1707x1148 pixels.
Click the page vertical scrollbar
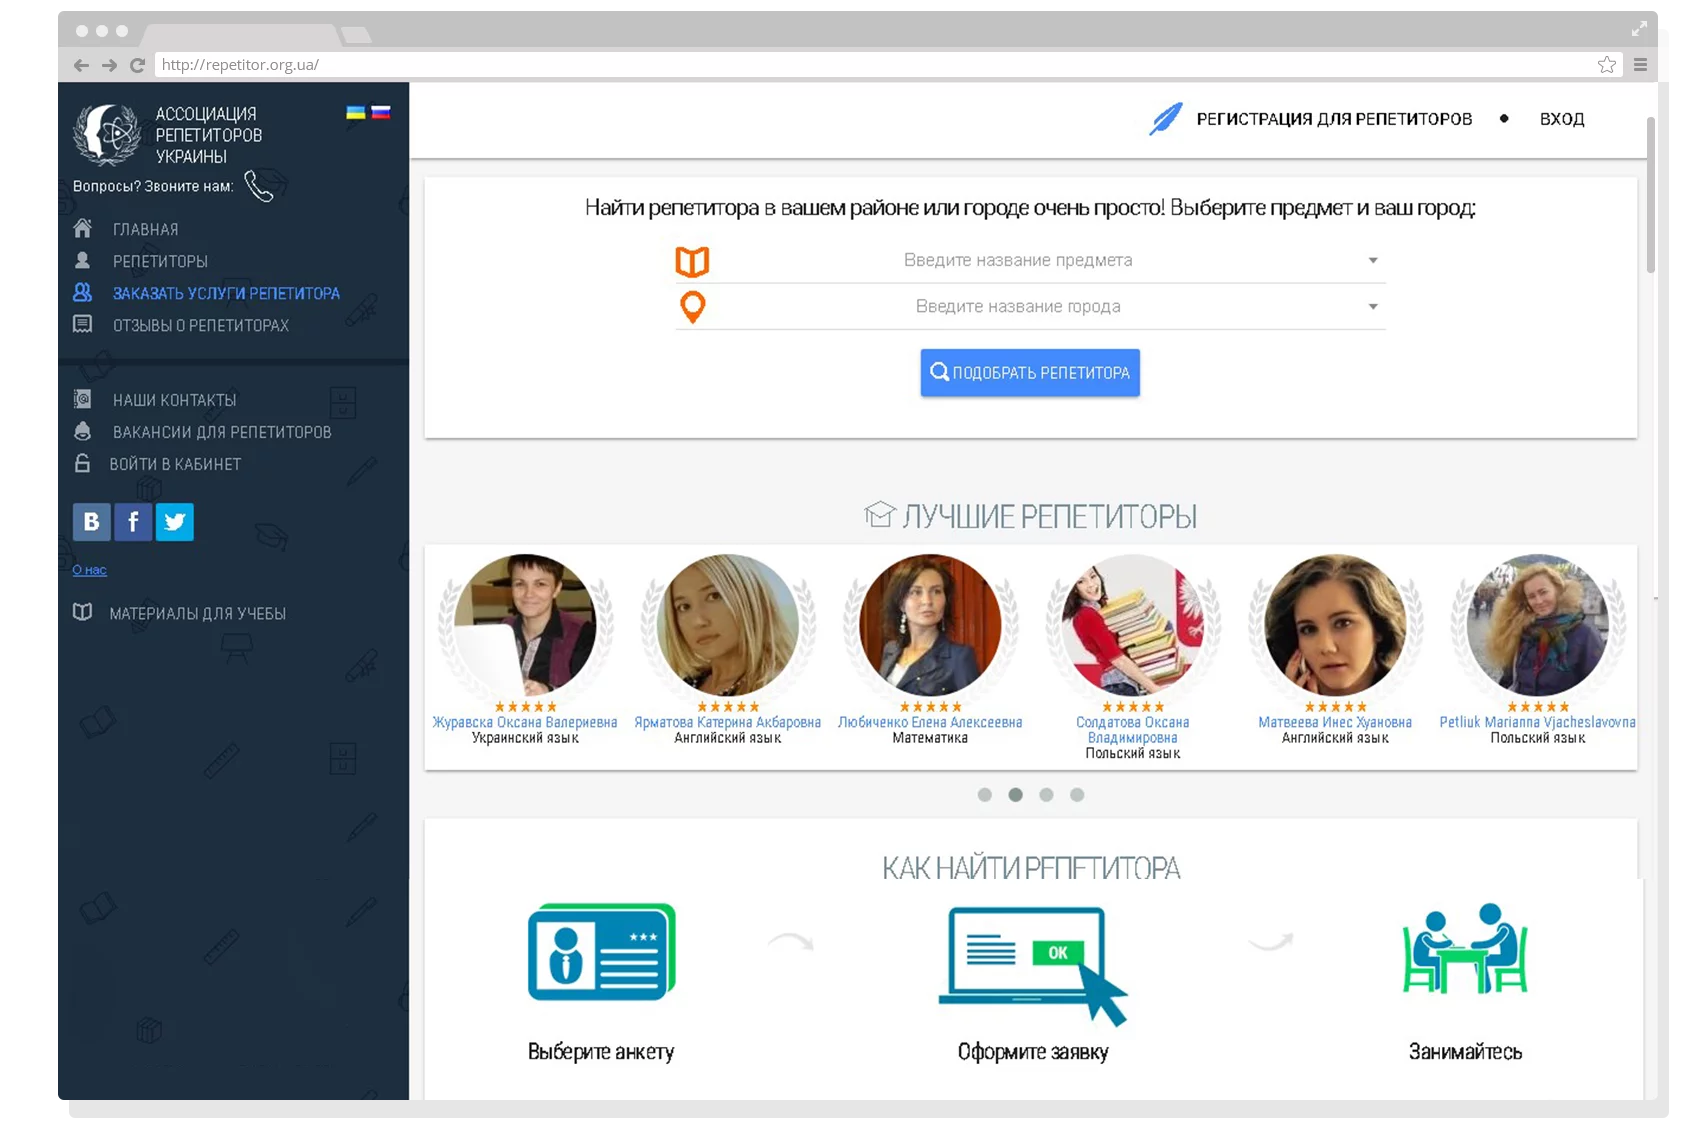[1651, 195]
